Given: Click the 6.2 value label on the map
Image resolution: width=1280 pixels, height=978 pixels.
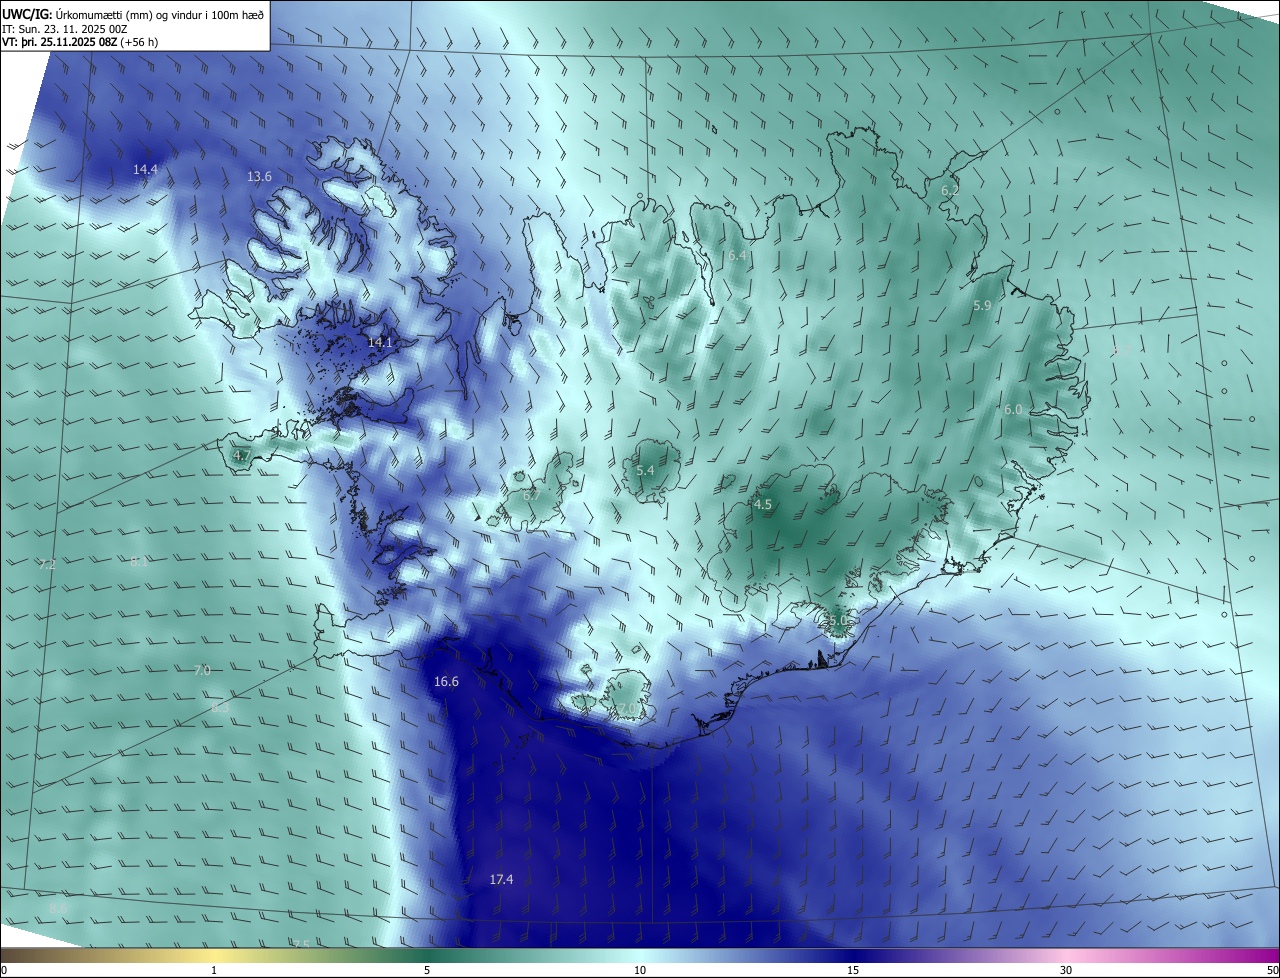Looking at the screenshot, I should coord(950,190).
